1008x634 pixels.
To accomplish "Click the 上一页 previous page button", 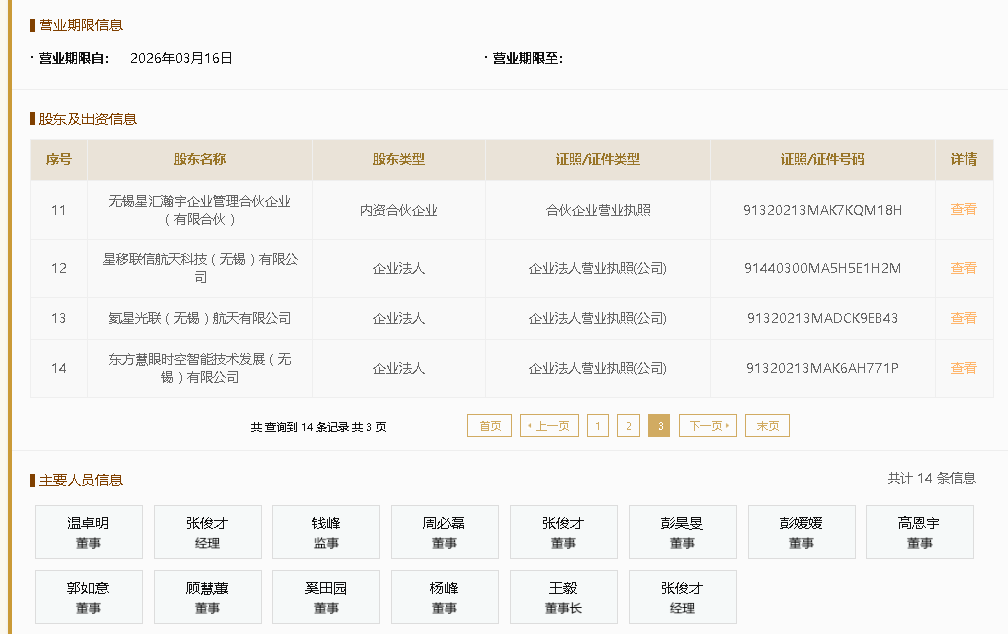I will tap(549, 426).
